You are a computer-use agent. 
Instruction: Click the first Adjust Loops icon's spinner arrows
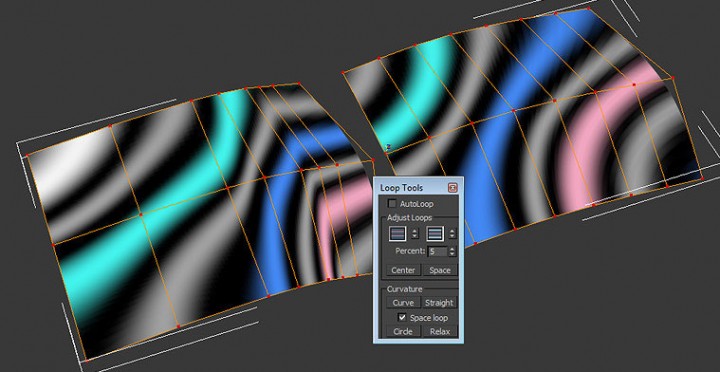pos(415,234)
